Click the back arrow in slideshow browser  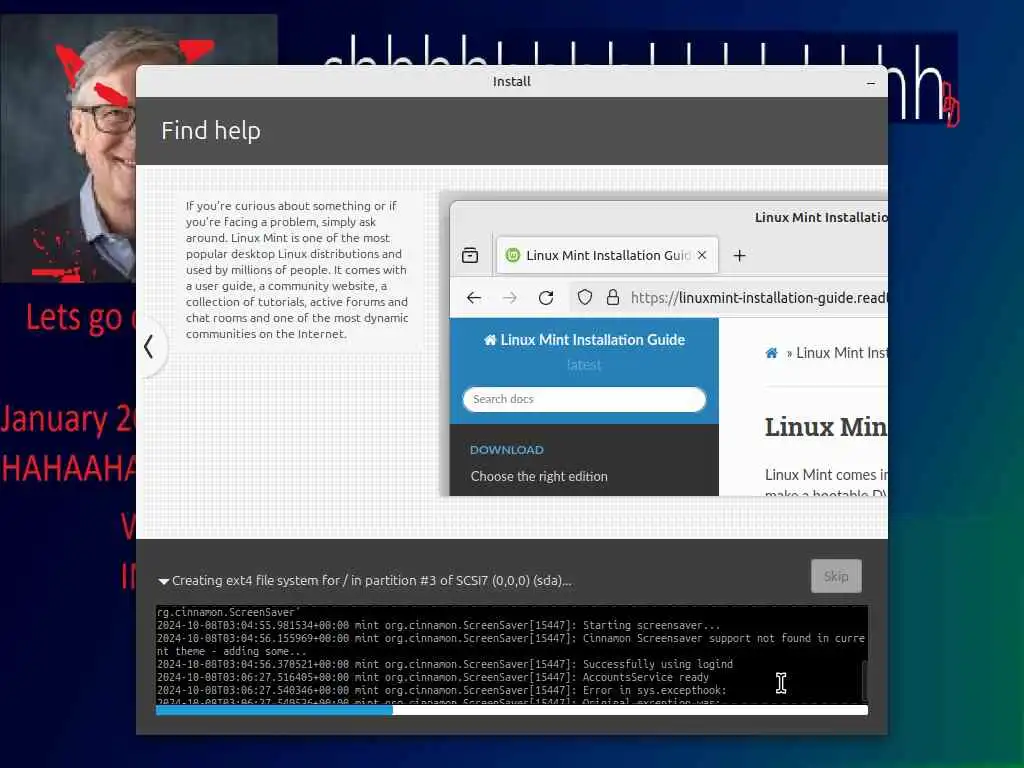tap(474, 298)
